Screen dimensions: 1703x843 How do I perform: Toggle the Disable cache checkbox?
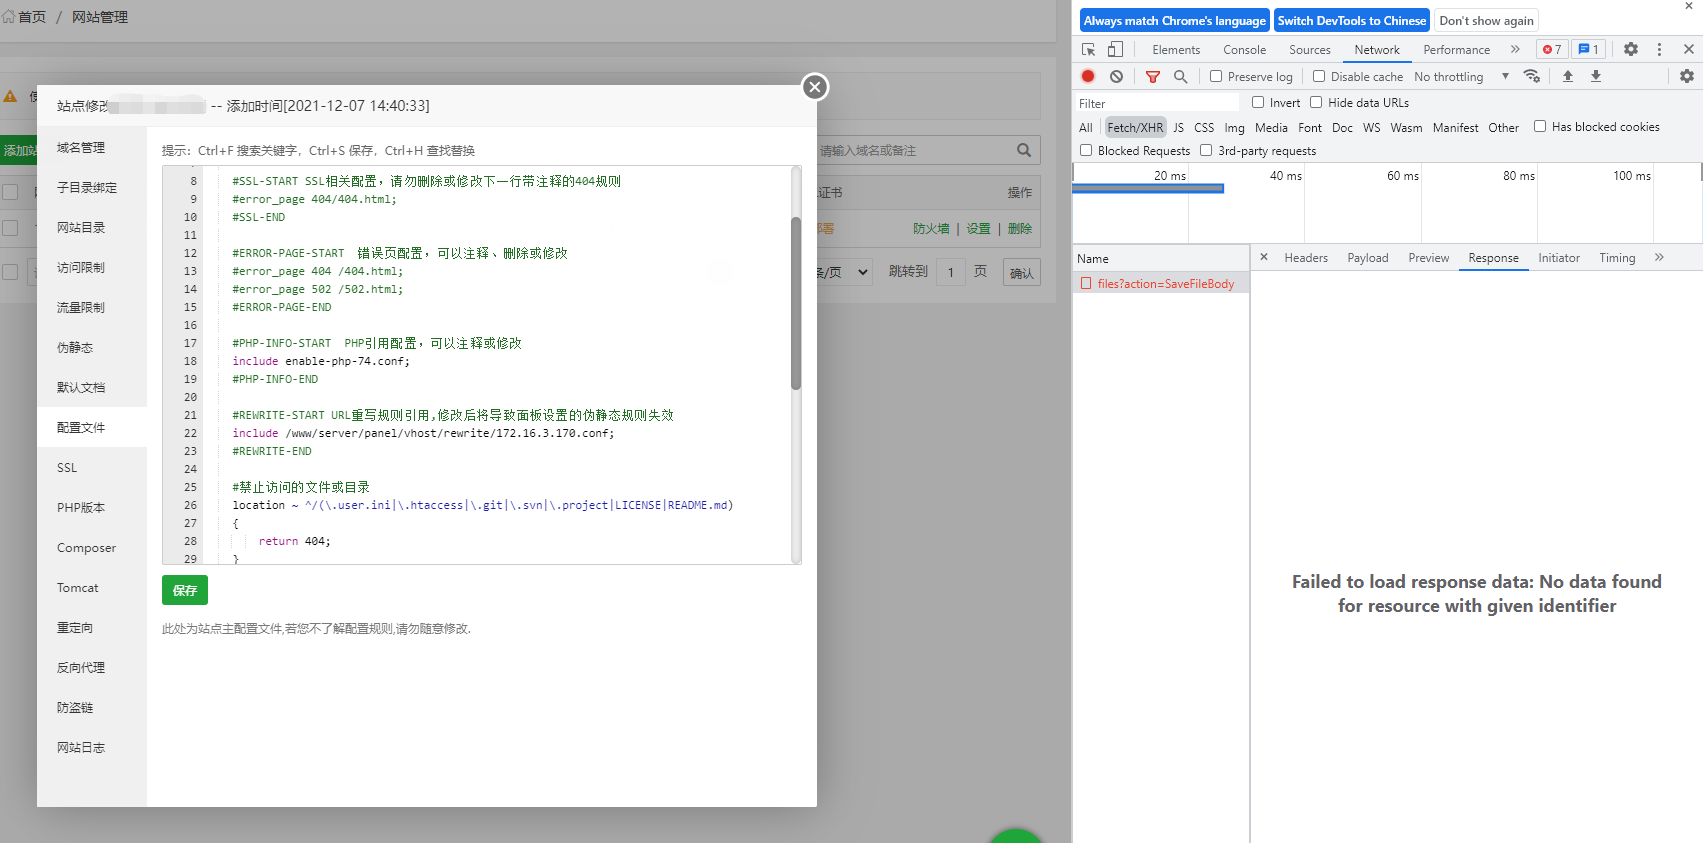[1319, 76]
